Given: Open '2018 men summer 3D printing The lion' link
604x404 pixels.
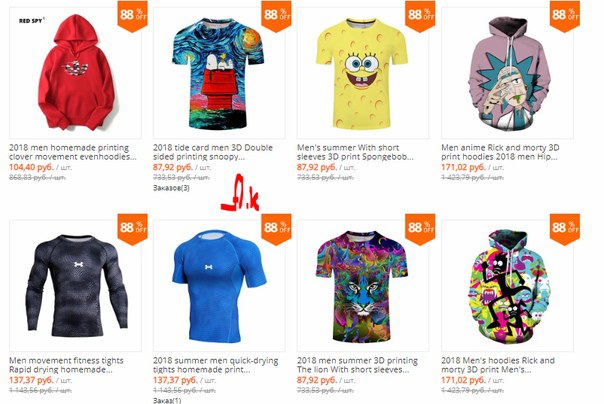Looking at the screenshot, I should 357,365.
